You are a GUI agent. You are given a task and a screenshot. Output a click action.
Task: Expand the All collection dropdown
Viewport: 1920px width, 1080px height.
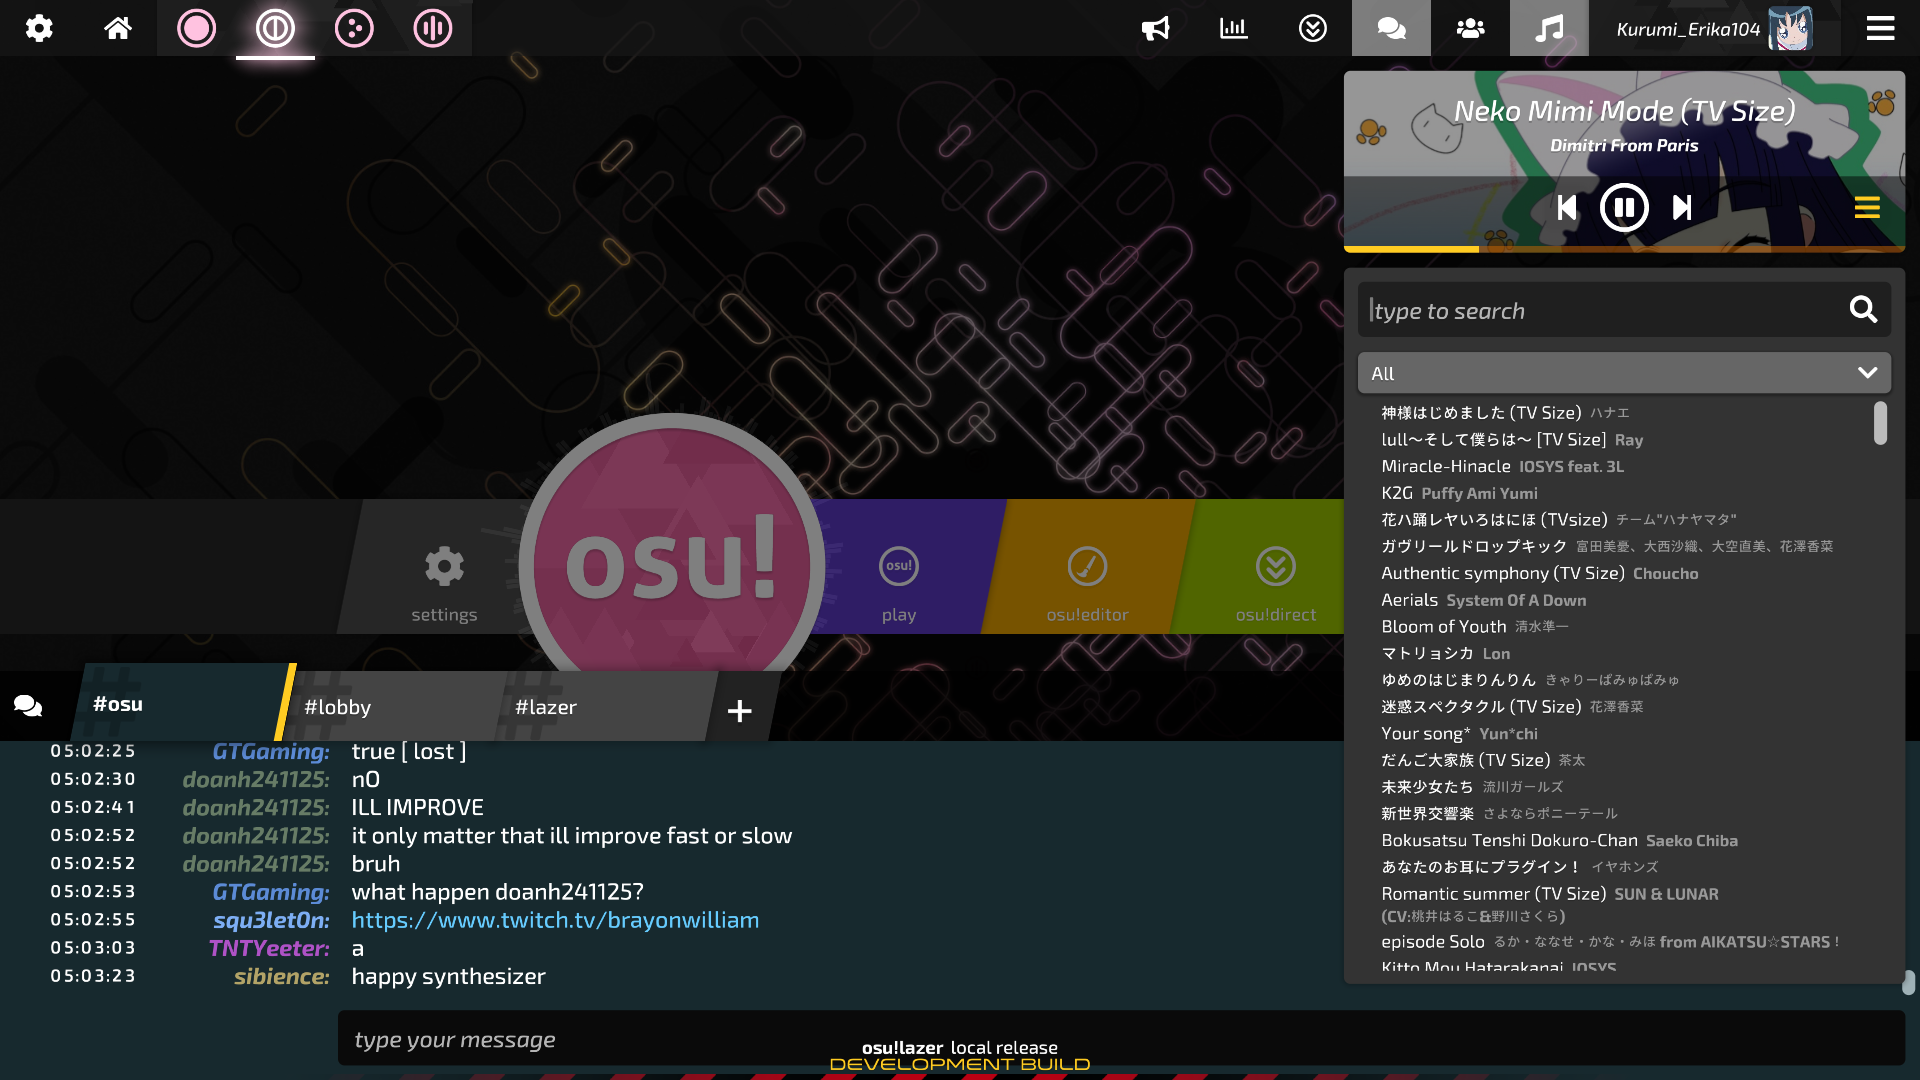(x=1624, y=373)
